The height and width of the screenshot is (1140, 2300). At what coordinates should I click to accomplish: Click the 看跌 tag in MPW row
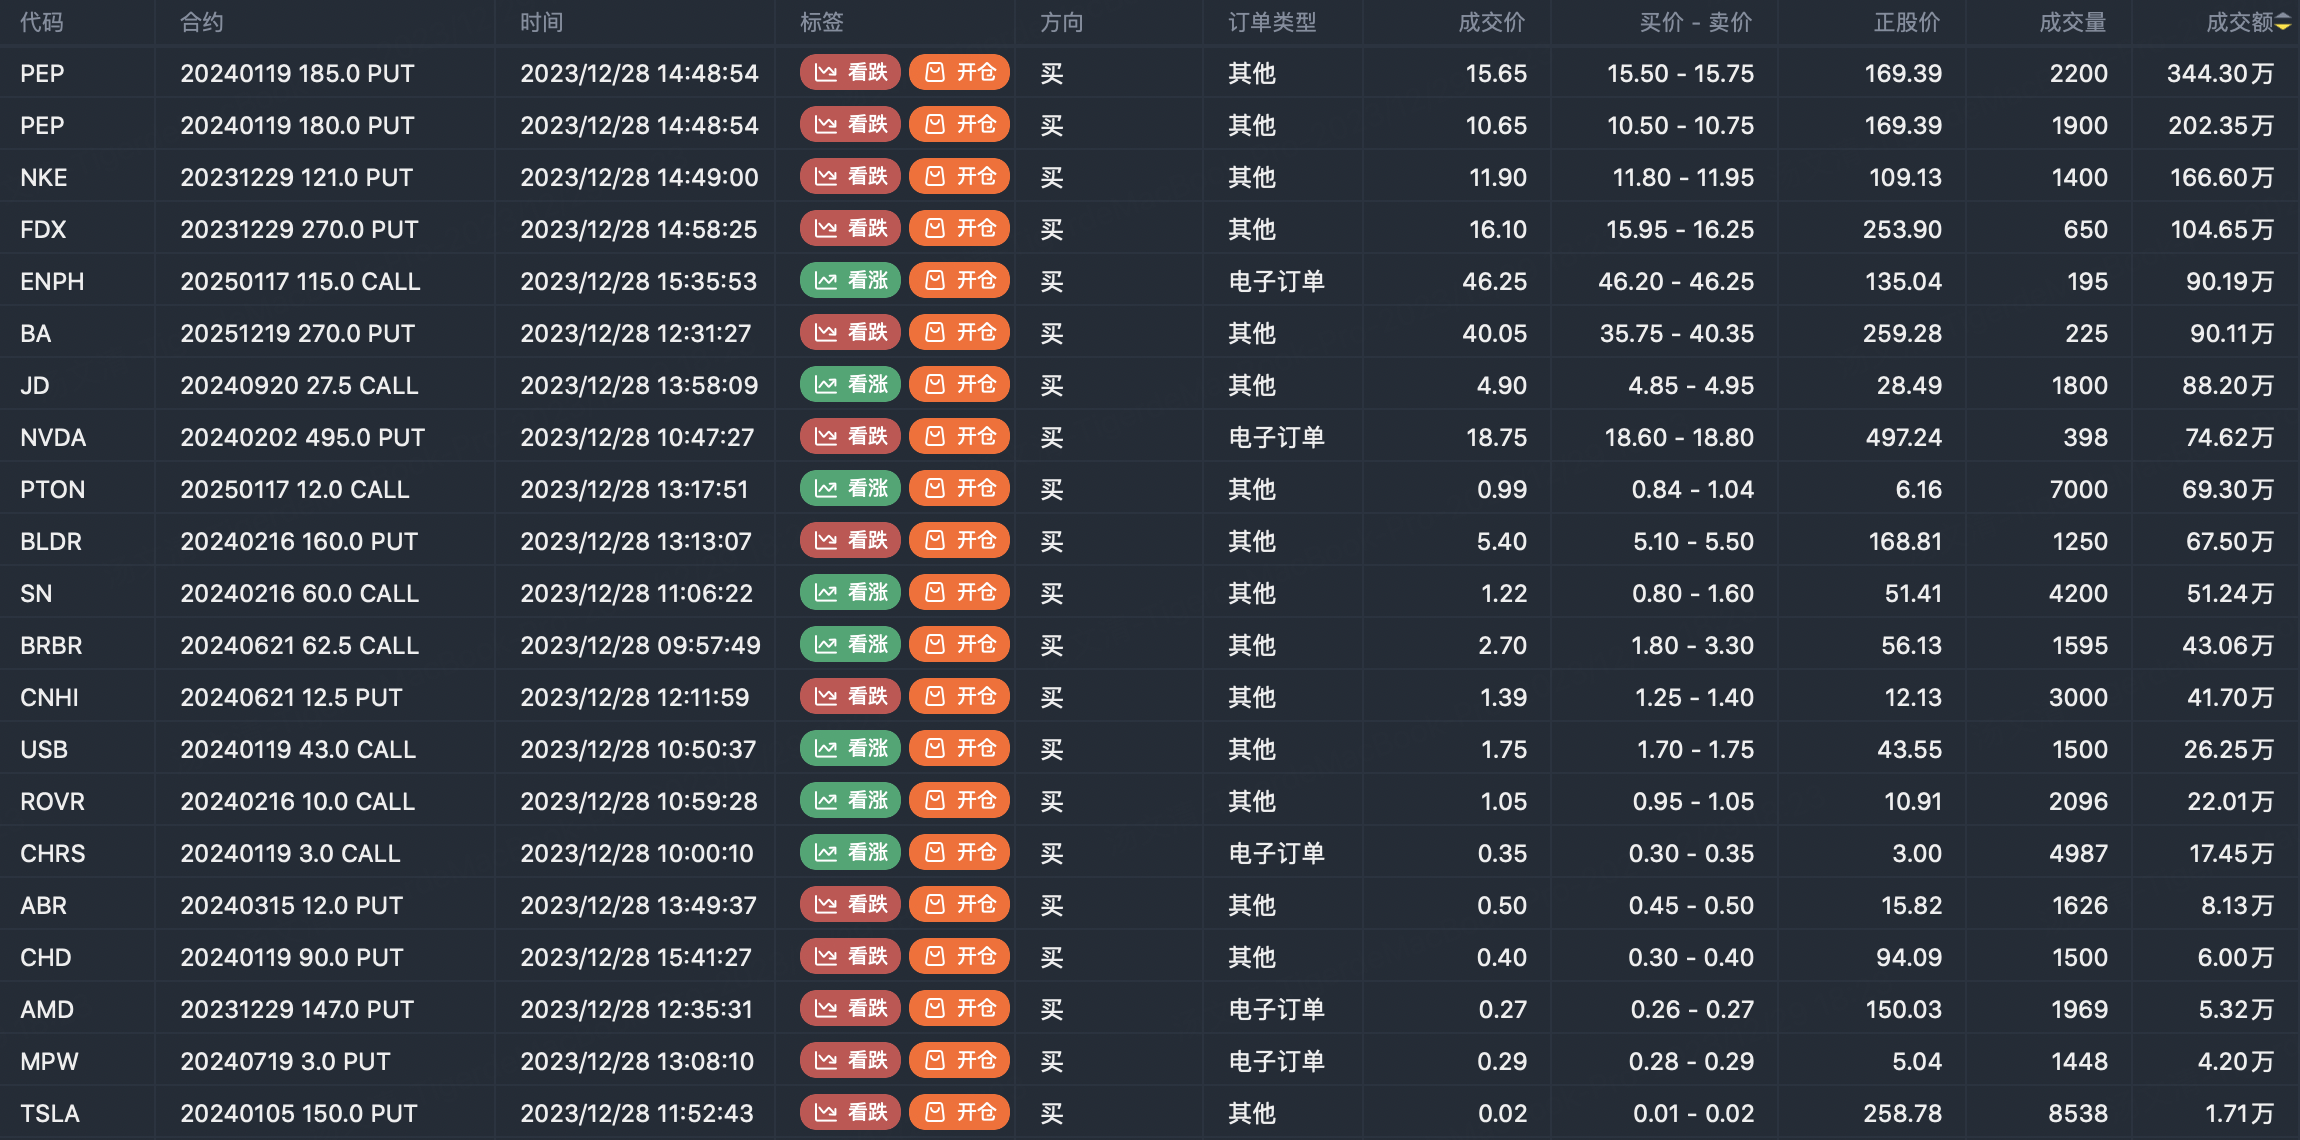click(850, 1061)
